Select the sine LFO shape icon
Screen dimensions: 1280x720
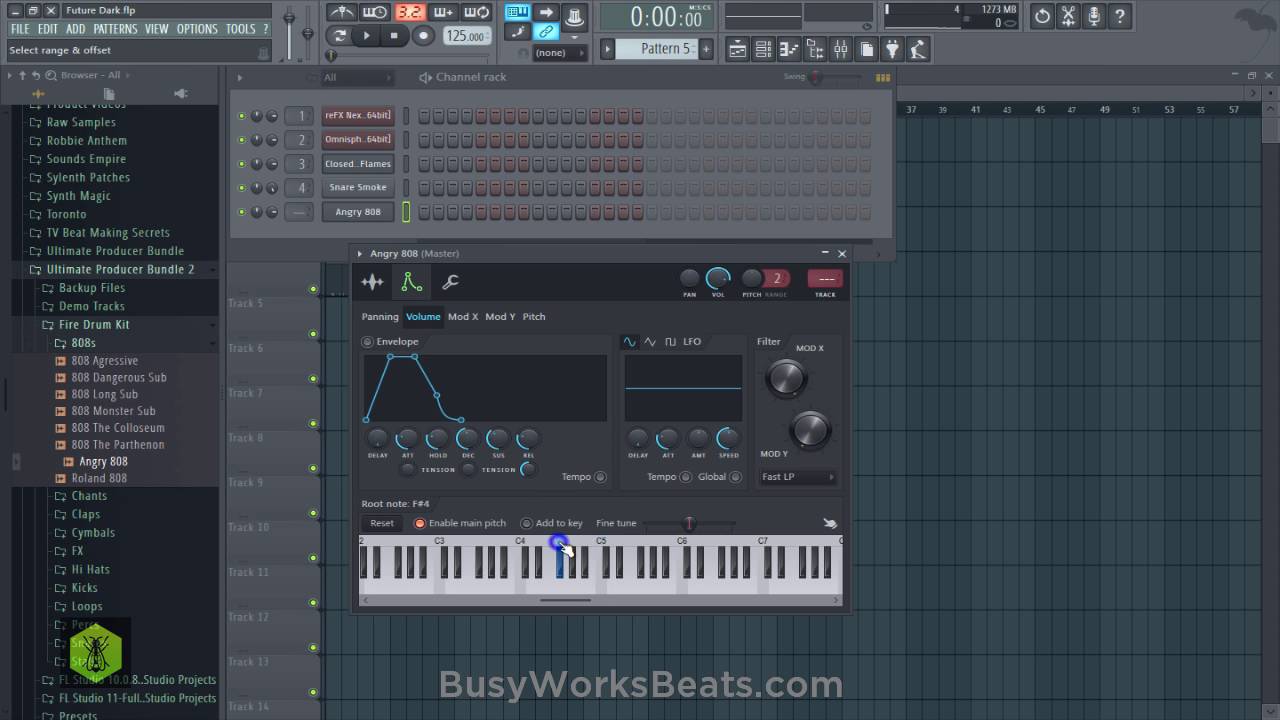[x=629, y=342]
